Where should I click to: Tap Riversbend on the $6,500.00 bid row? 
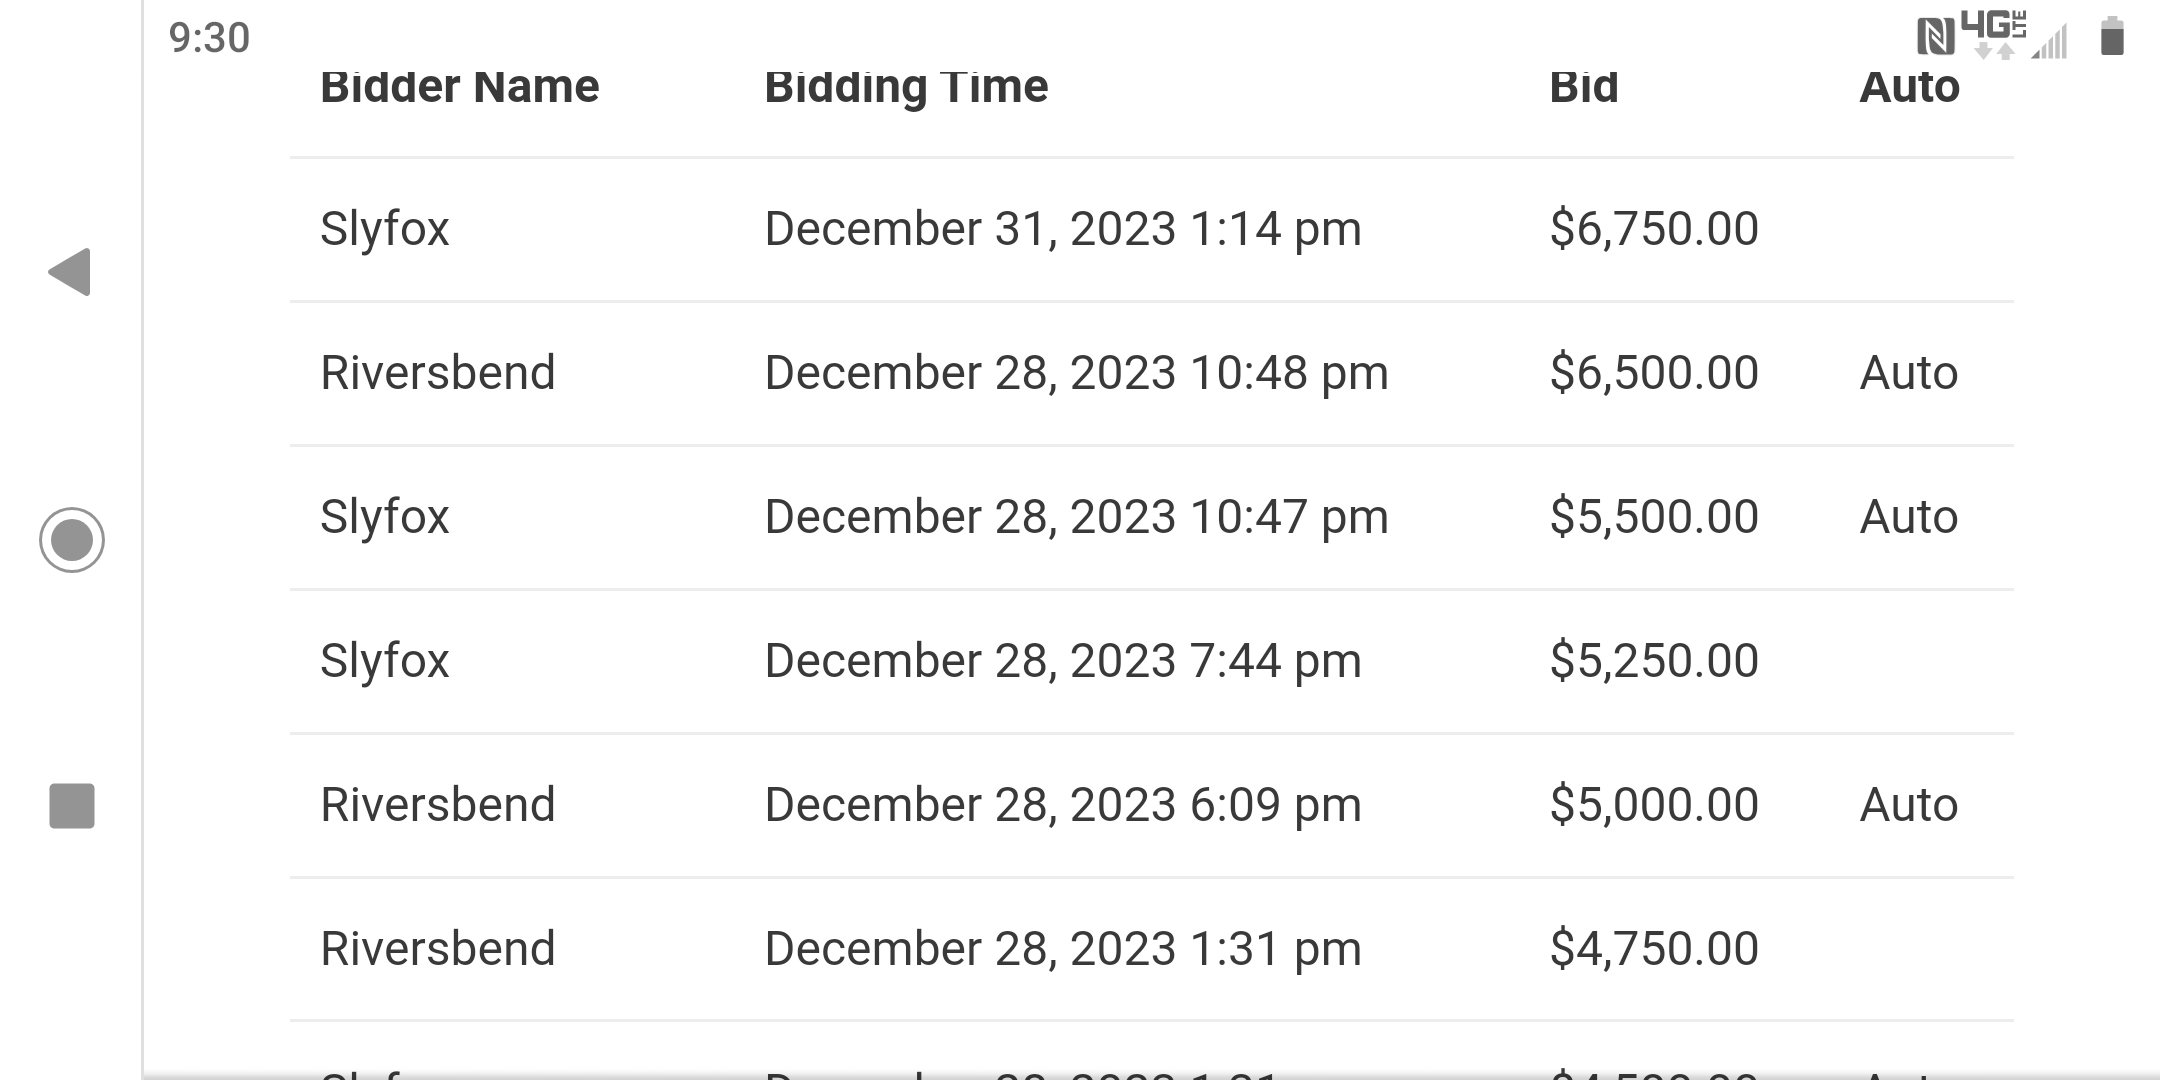pyautogui.click(x=437, y=373)
